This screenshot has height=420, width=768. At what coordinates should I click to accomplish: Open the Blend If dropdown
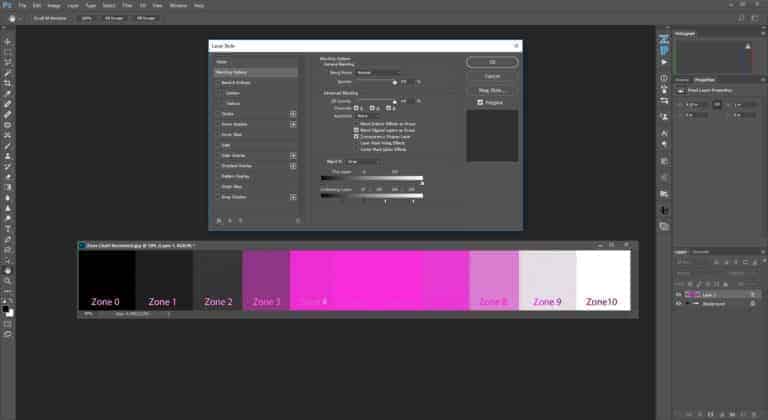362,161
